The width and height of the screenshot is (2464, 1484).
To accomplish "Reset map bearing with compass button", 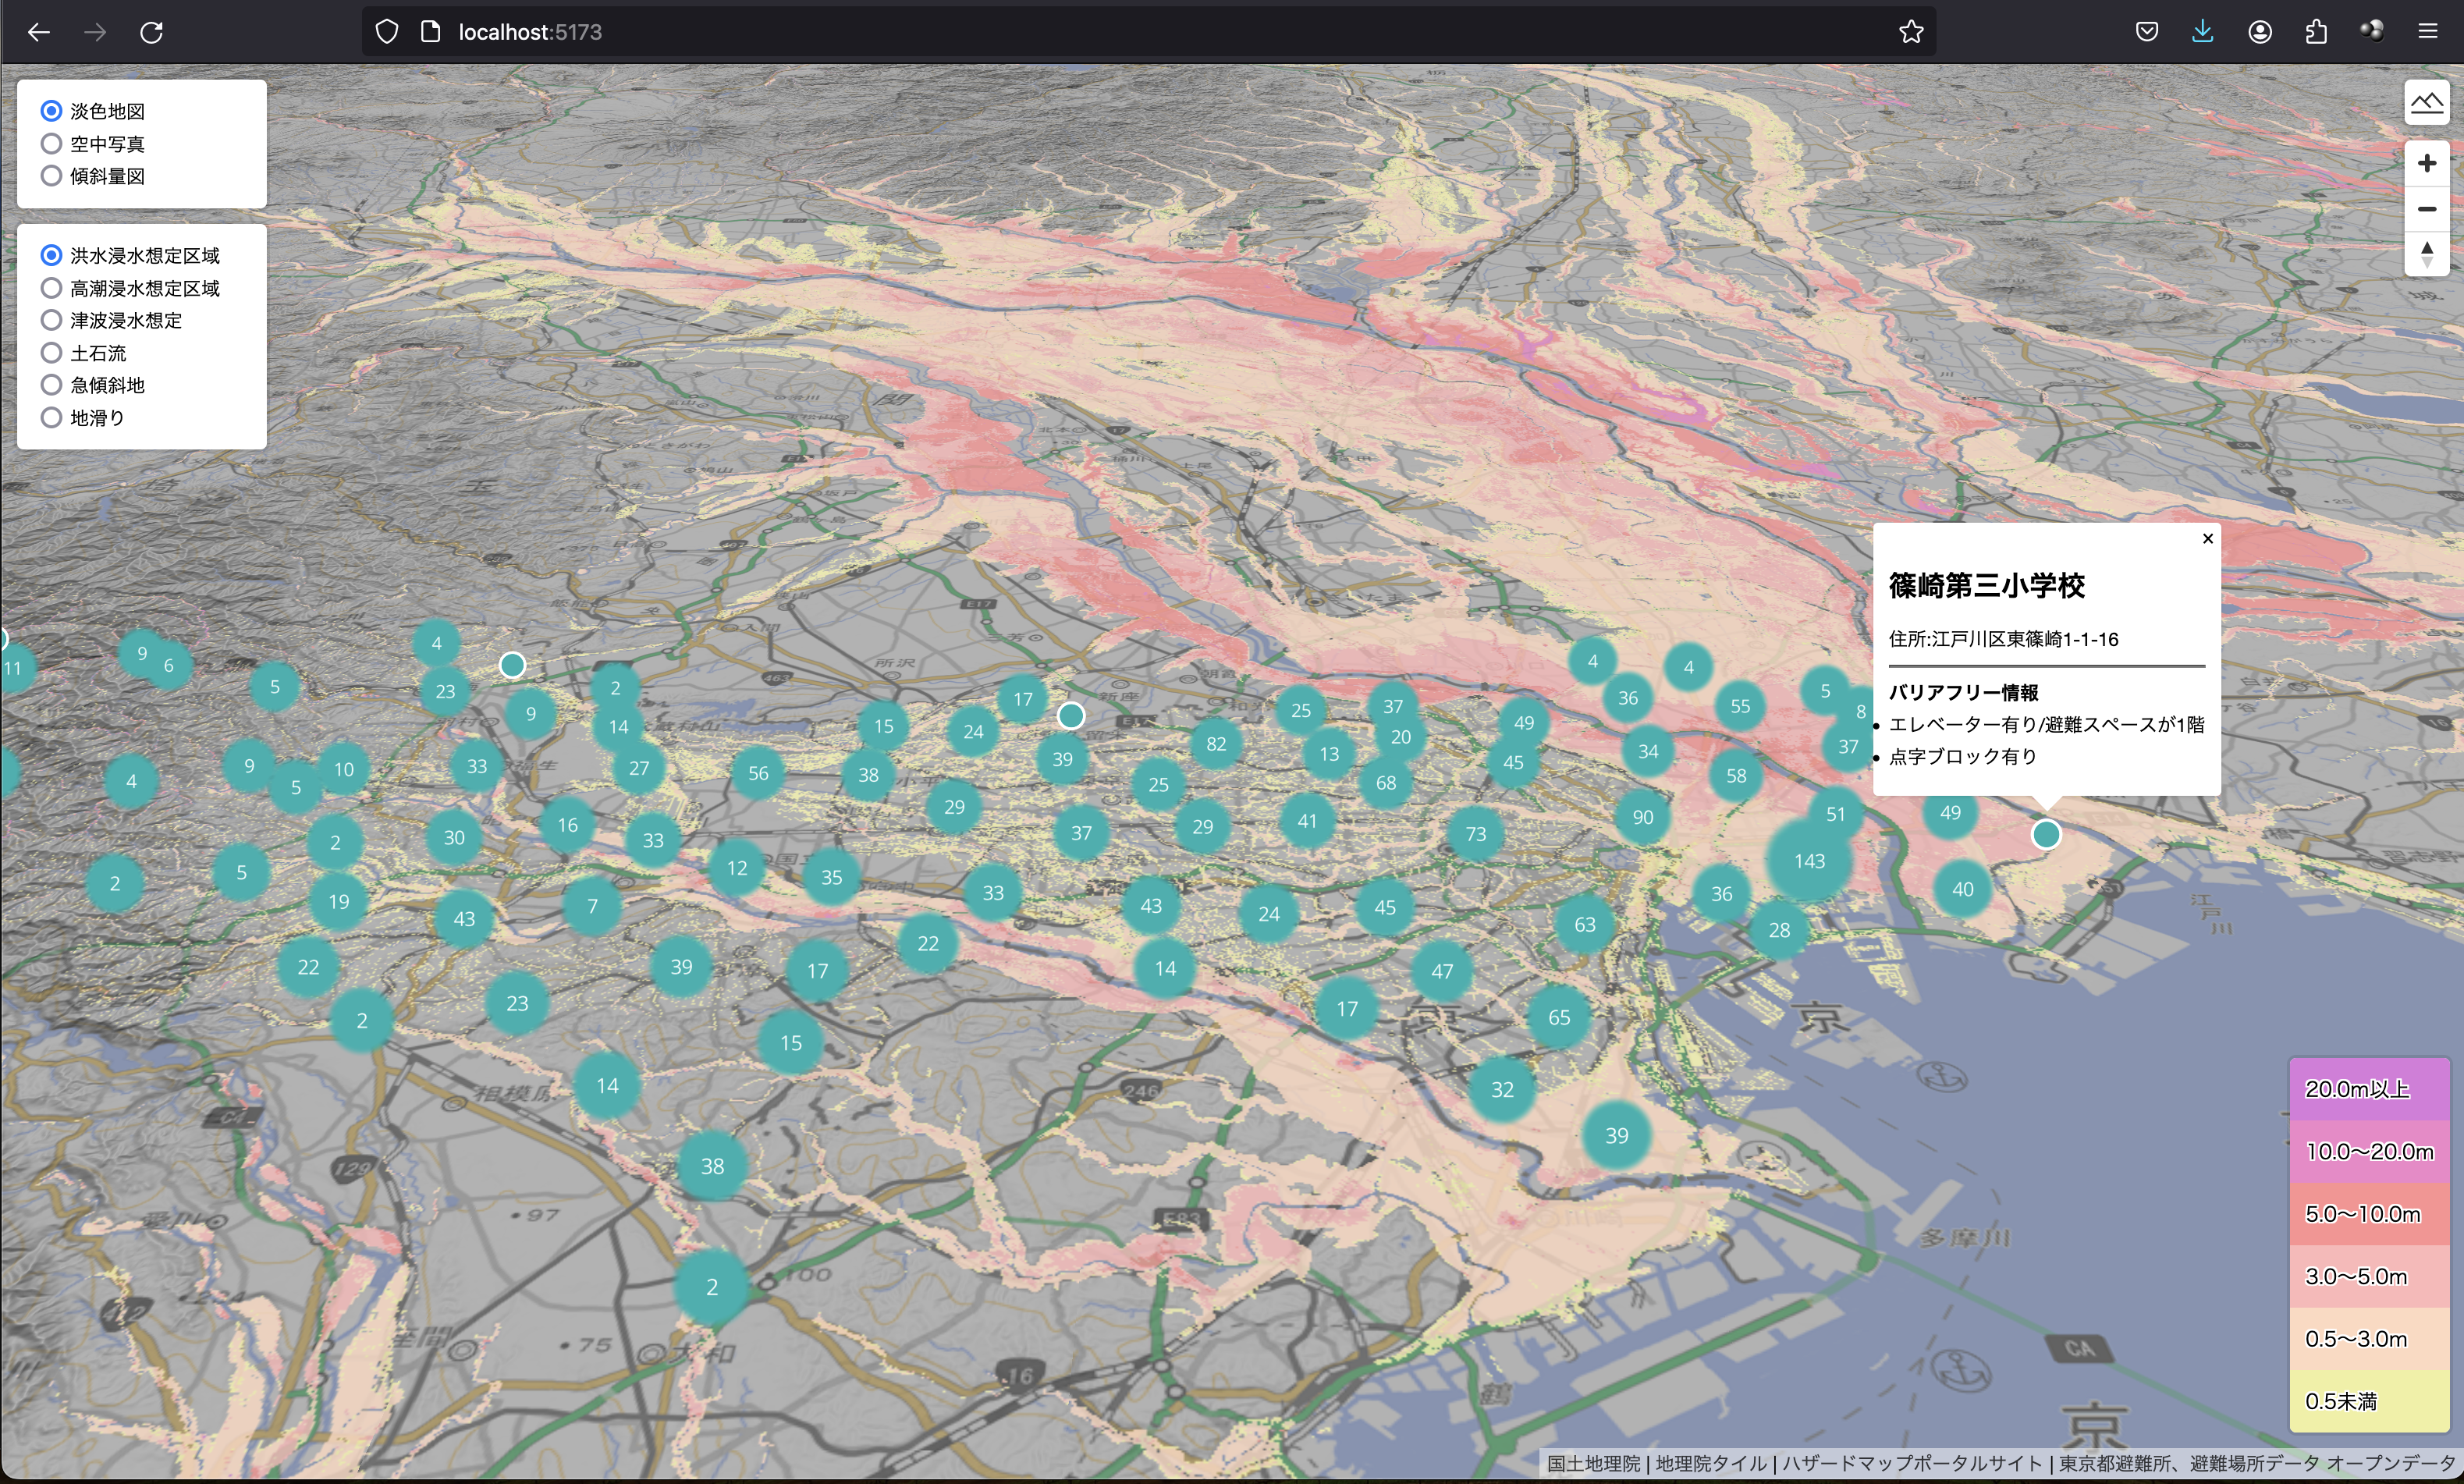I will 2426,254.
